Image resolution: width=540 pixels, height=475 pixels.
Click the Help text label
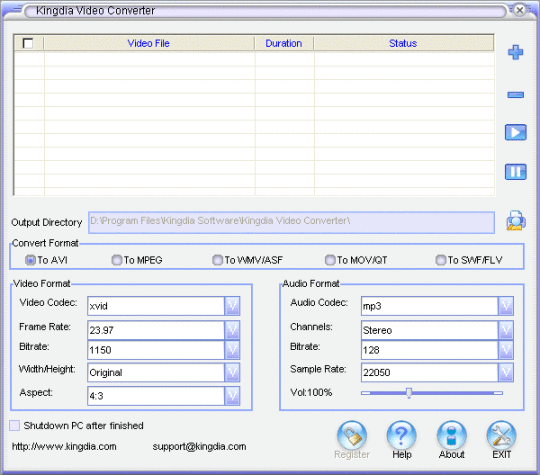pos(402,455)
